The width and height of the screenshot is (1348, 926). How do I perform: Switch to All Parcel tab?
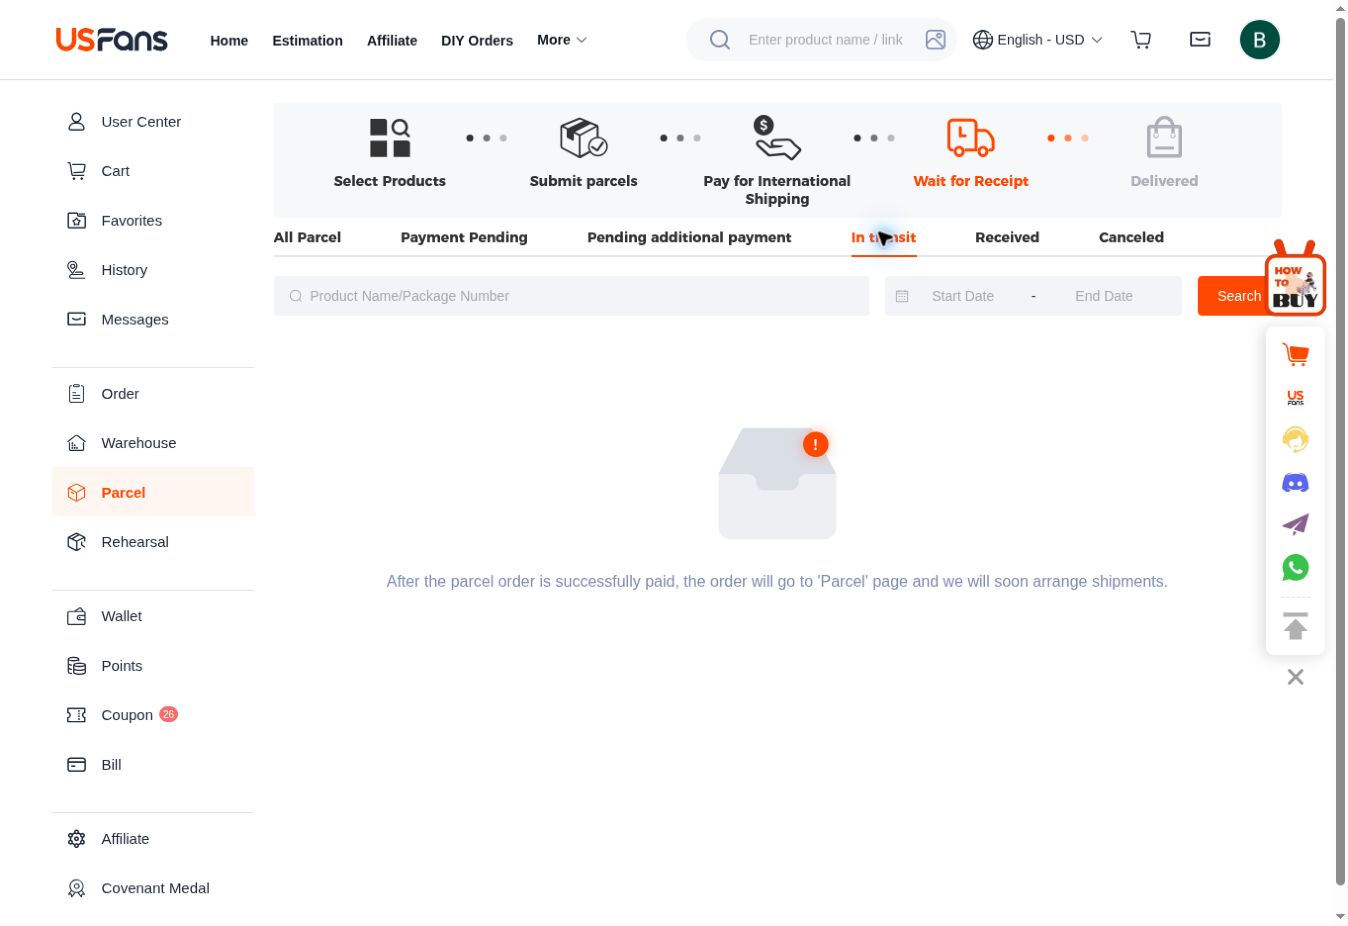pyautogui.click(x=307, y=237)
